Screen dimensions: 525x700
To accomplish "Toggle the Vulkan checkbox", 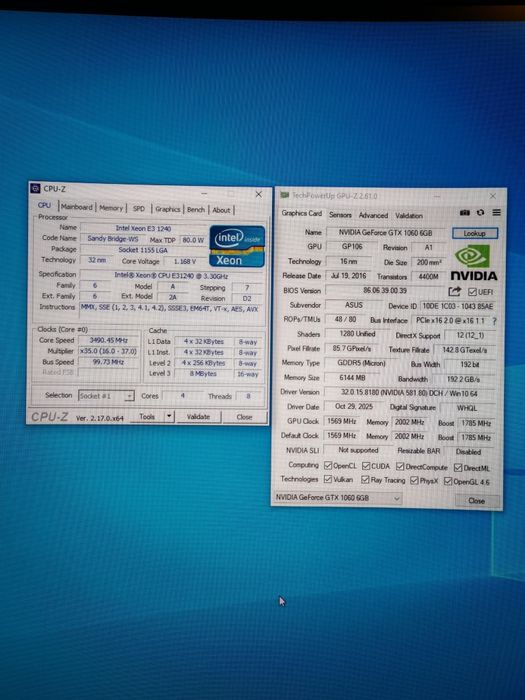I will coord(328,479).
